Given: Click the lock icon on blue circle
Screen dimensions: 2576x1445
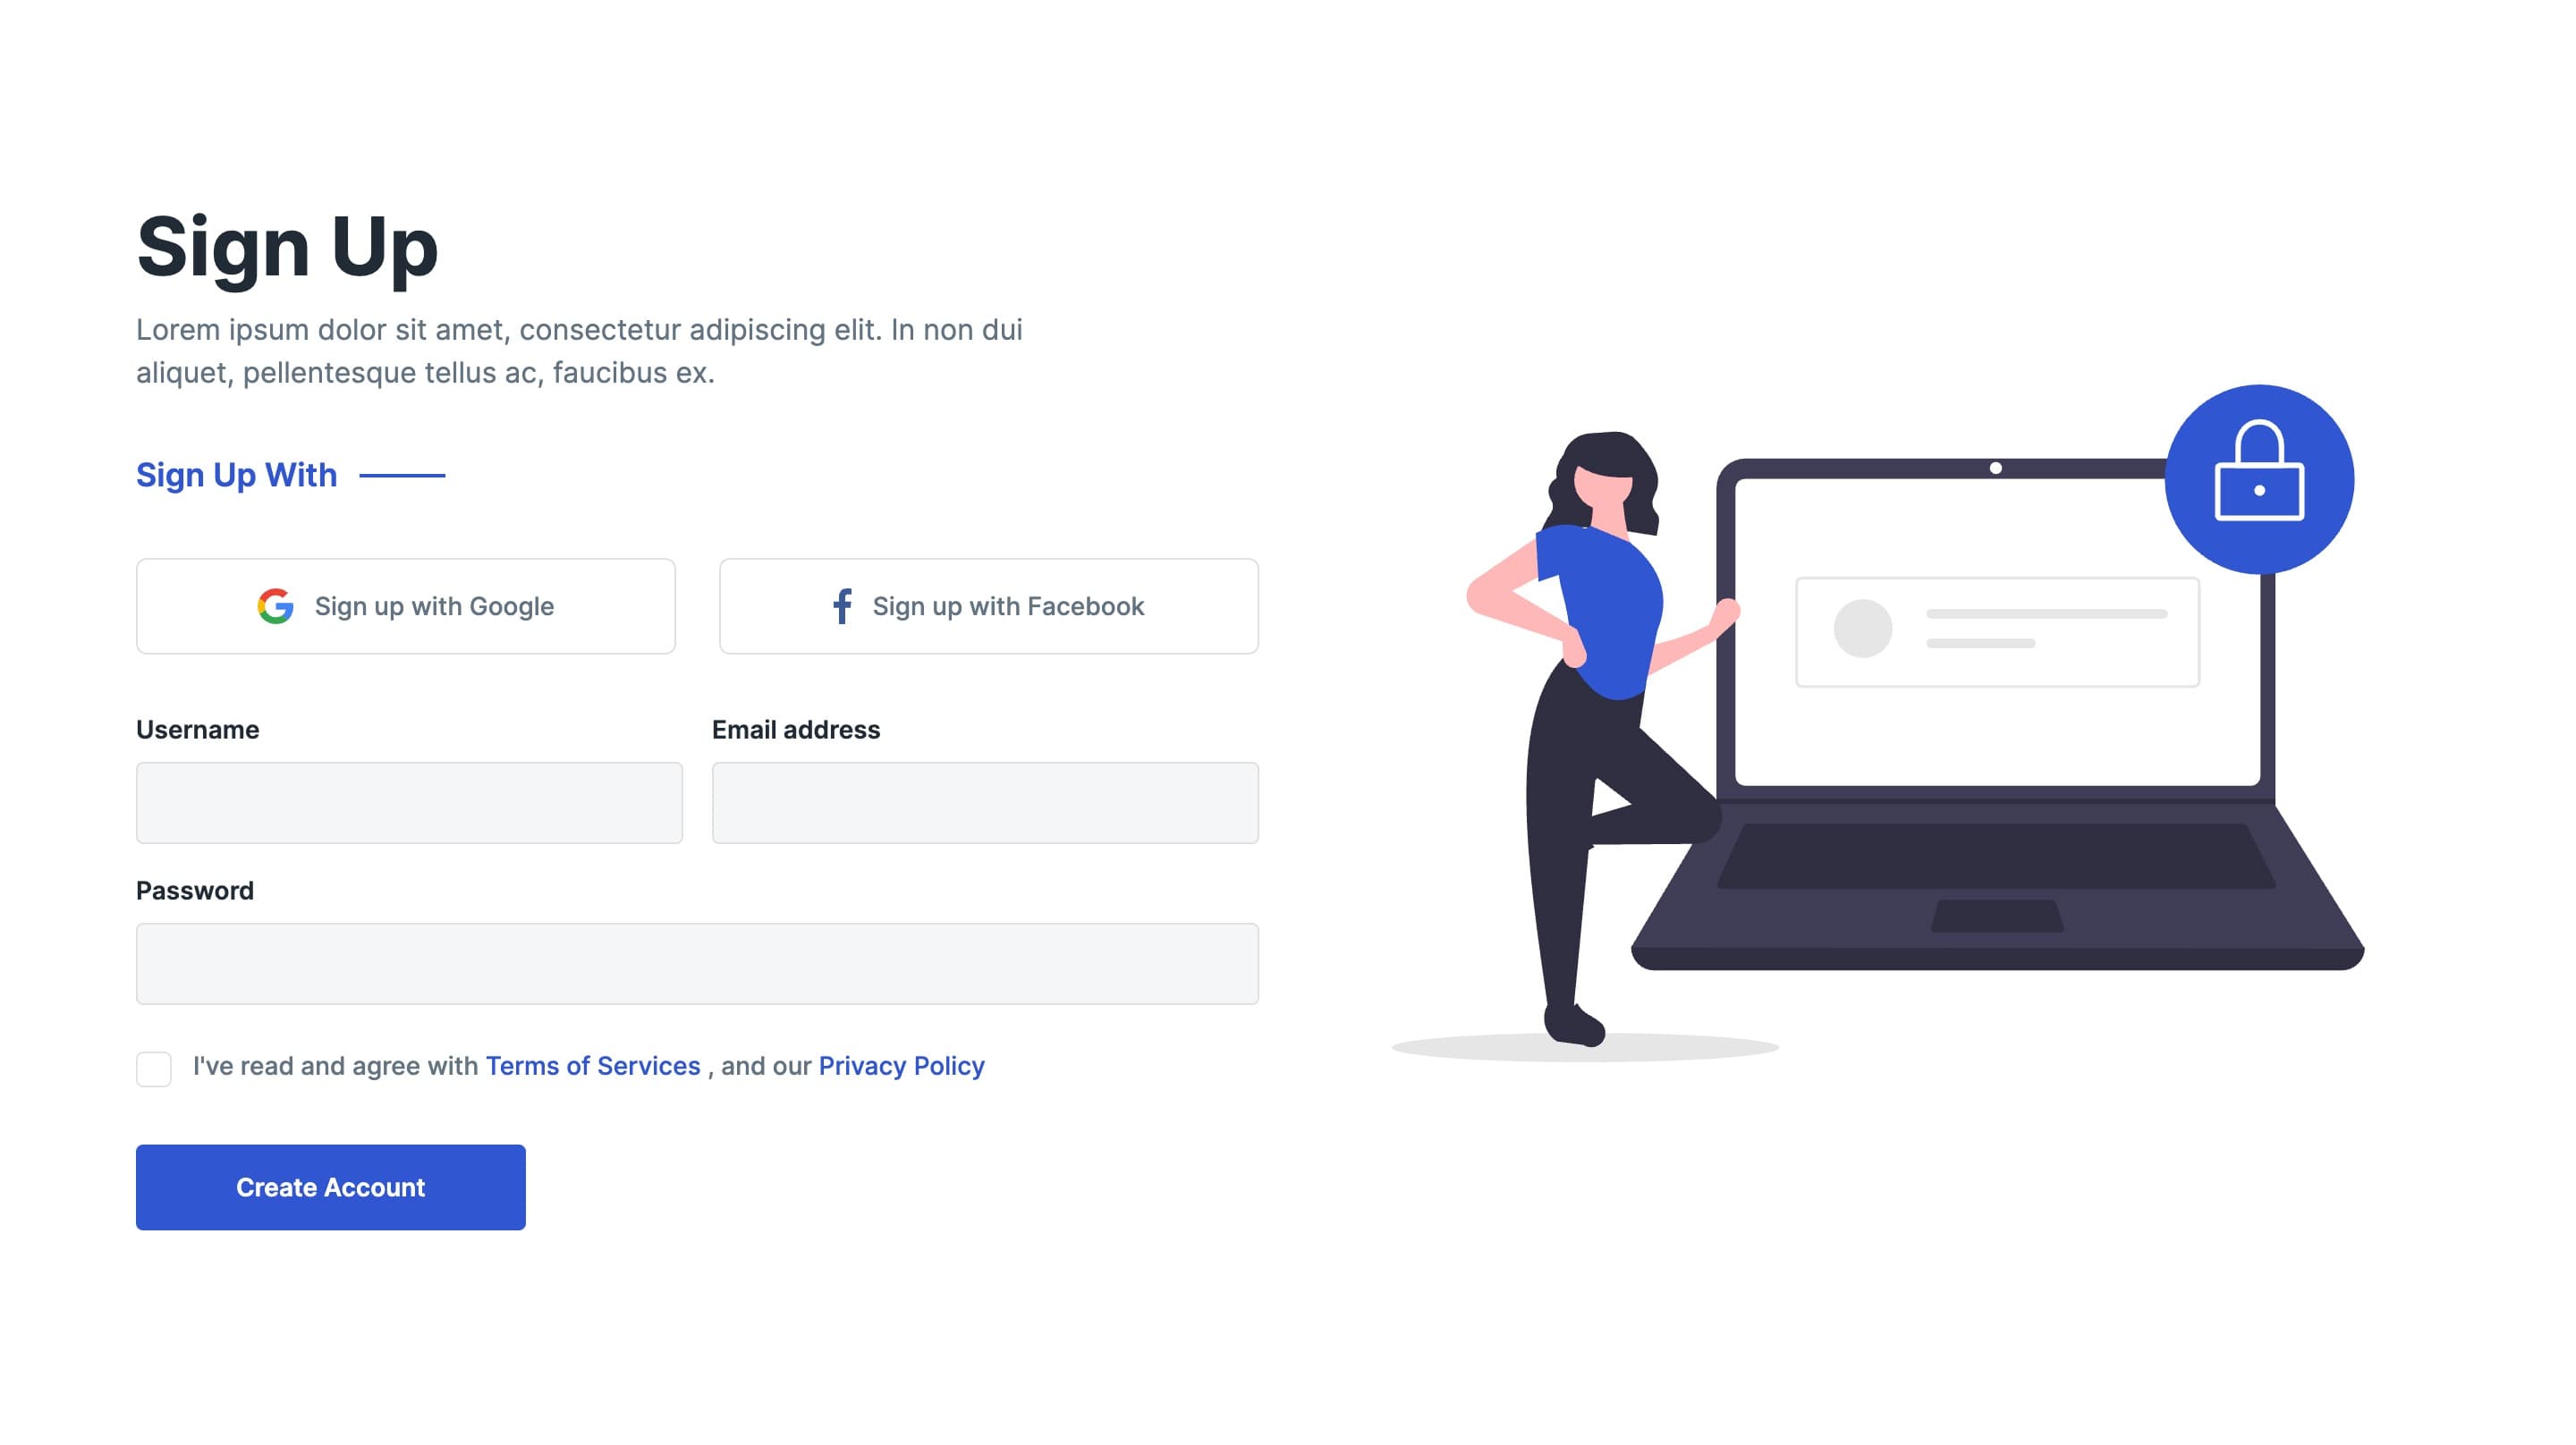Looking at the screenshot, I should [2259, 481].
